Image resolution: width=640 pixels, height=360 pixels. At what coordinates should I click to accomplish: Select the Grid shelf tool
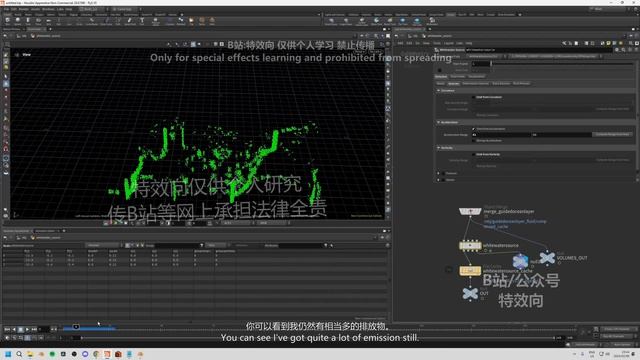[48, 21]
